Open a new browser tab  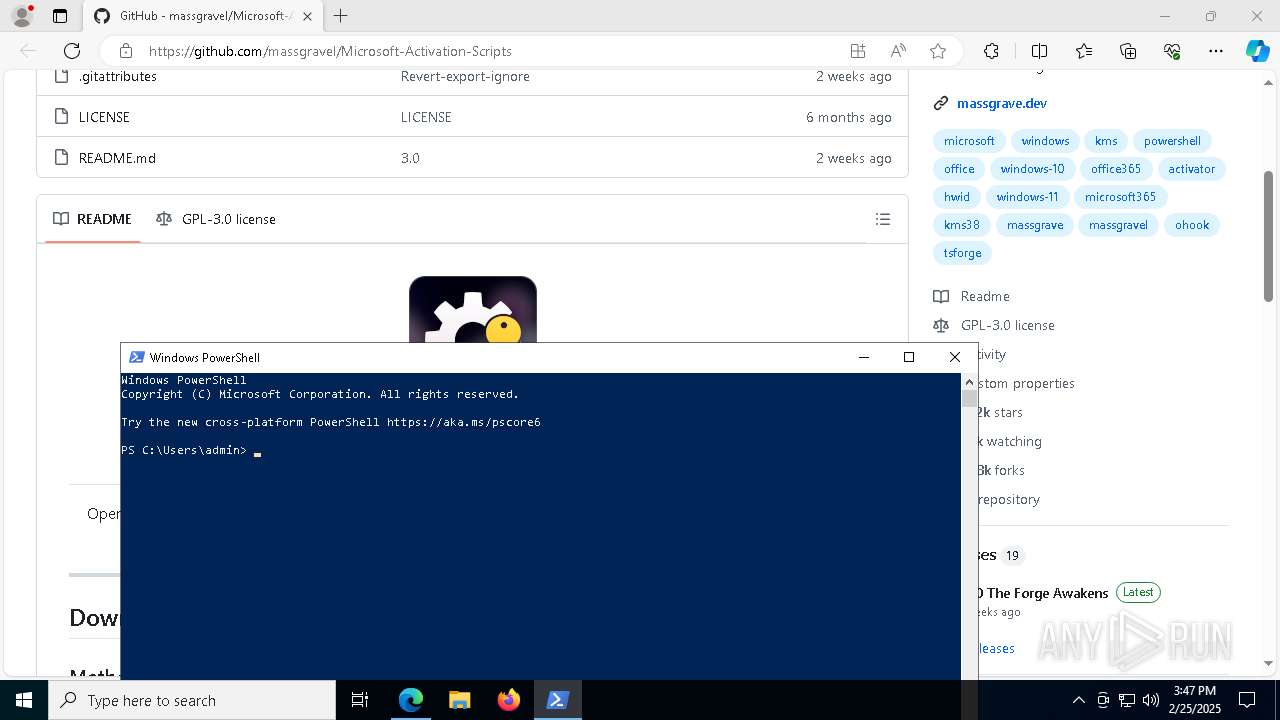click(x=340, y=16)
